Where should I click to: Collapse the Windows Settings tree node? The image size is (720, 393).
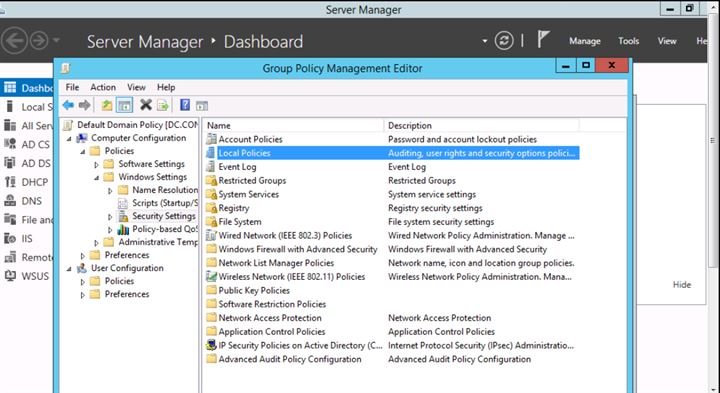click(x=96, y=177)
